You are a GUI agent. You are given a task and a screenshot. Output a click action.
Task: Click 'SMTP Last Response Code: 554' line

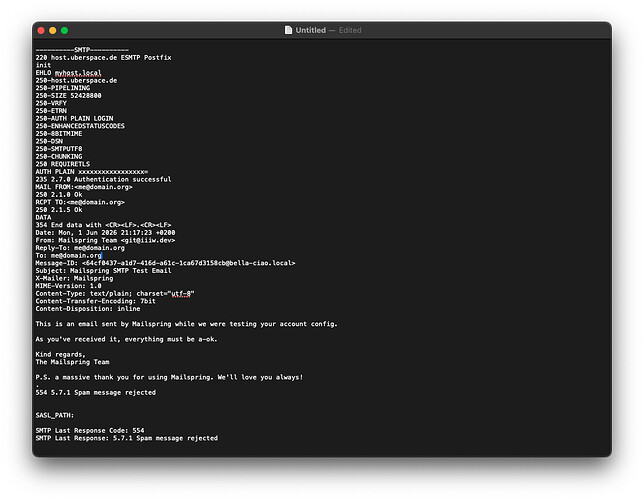pyautogui.click(x=90, y=430)
